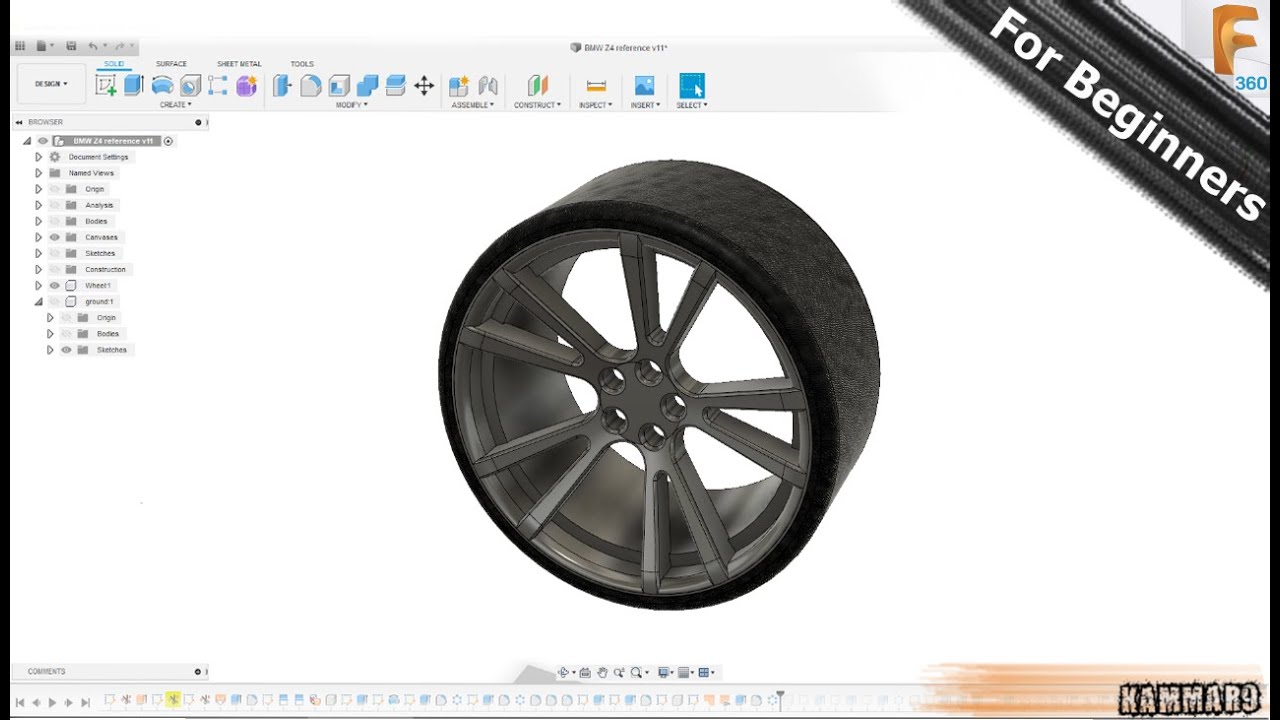This screenshot has width=1280, height=720.
Task: Open the DESIGN workspace dropdown
Action: tap(51, 84)
